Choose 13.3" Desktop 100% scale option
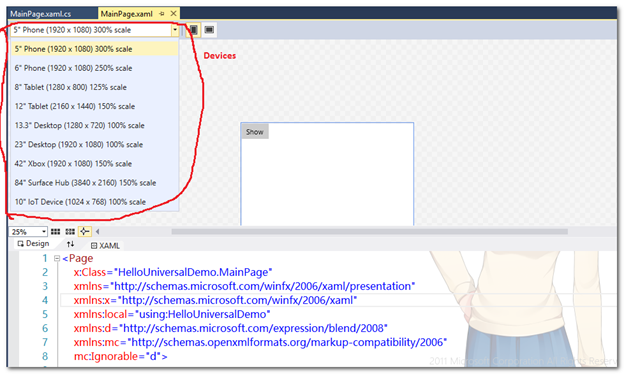Viewport: 624px width, 374px height. click(94, 125)
